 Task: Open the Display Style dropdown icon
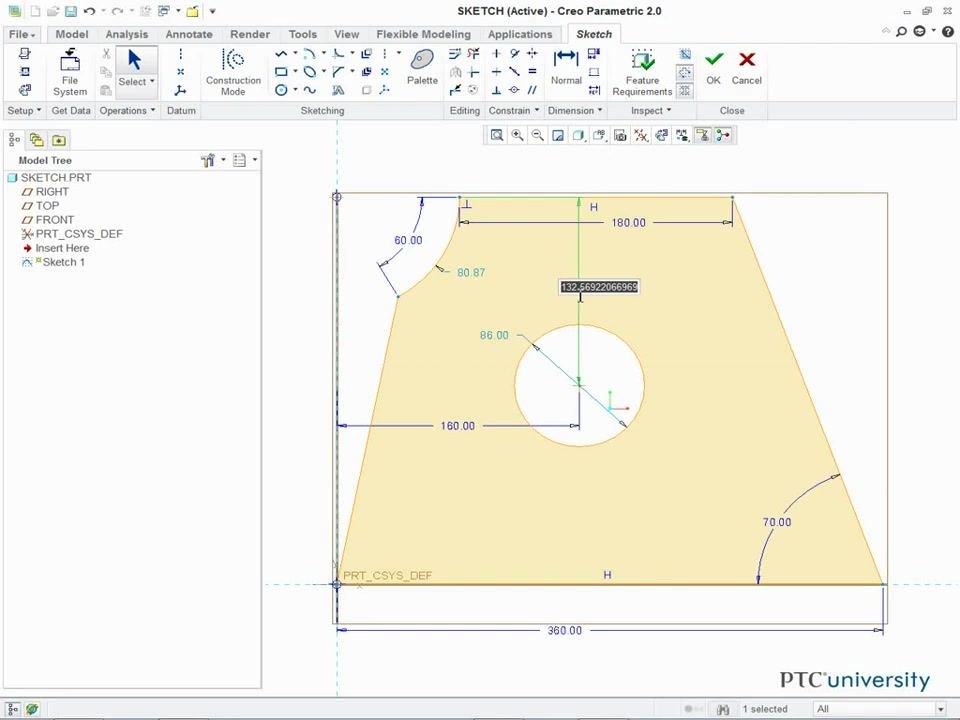click(x=579, y=135)
